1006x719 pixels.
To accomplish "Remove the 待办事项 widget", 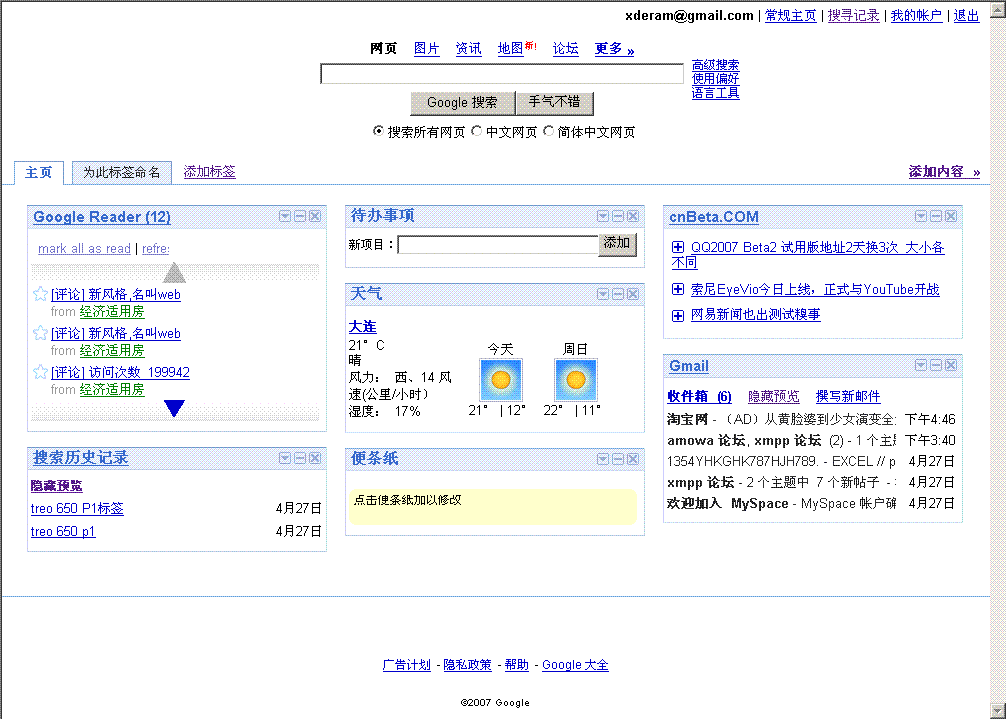I will coord(633,216).
